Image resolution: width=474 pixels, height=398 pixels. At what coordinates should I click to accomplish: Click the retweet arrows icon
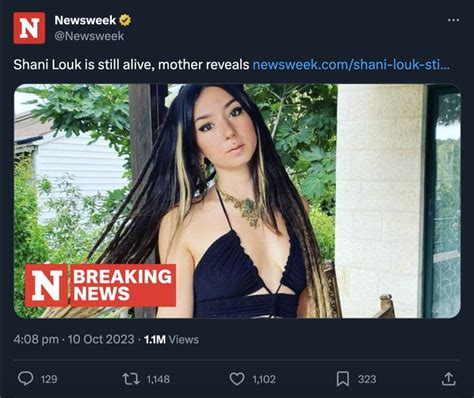[x=131, y=379]
